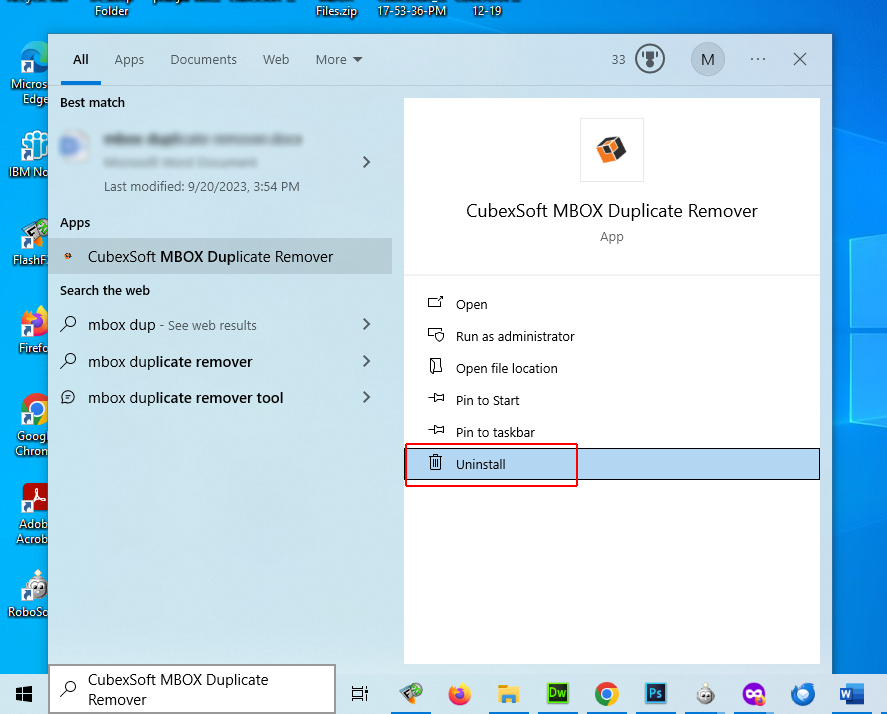
Task: Choose Pin to taskbar
Action: tap(612, 432)
